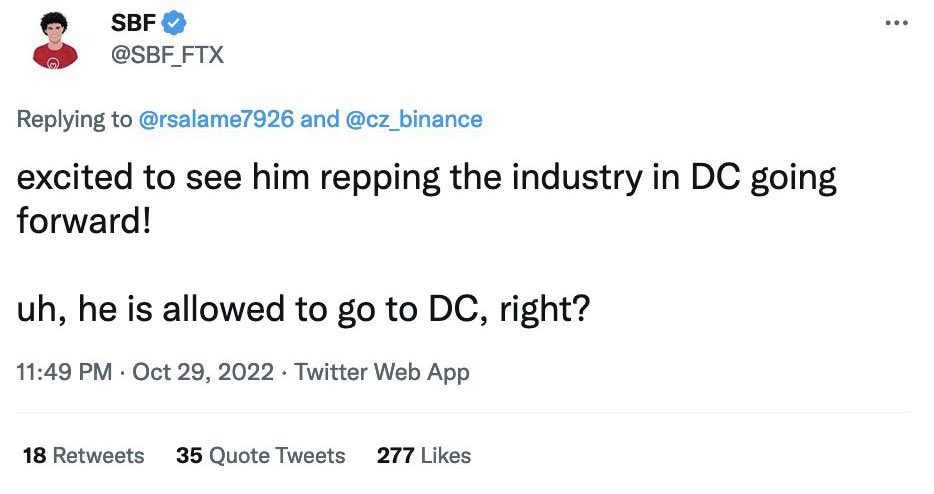
Task: Click the @SBF_FTX handle
Action: point(167,54)
